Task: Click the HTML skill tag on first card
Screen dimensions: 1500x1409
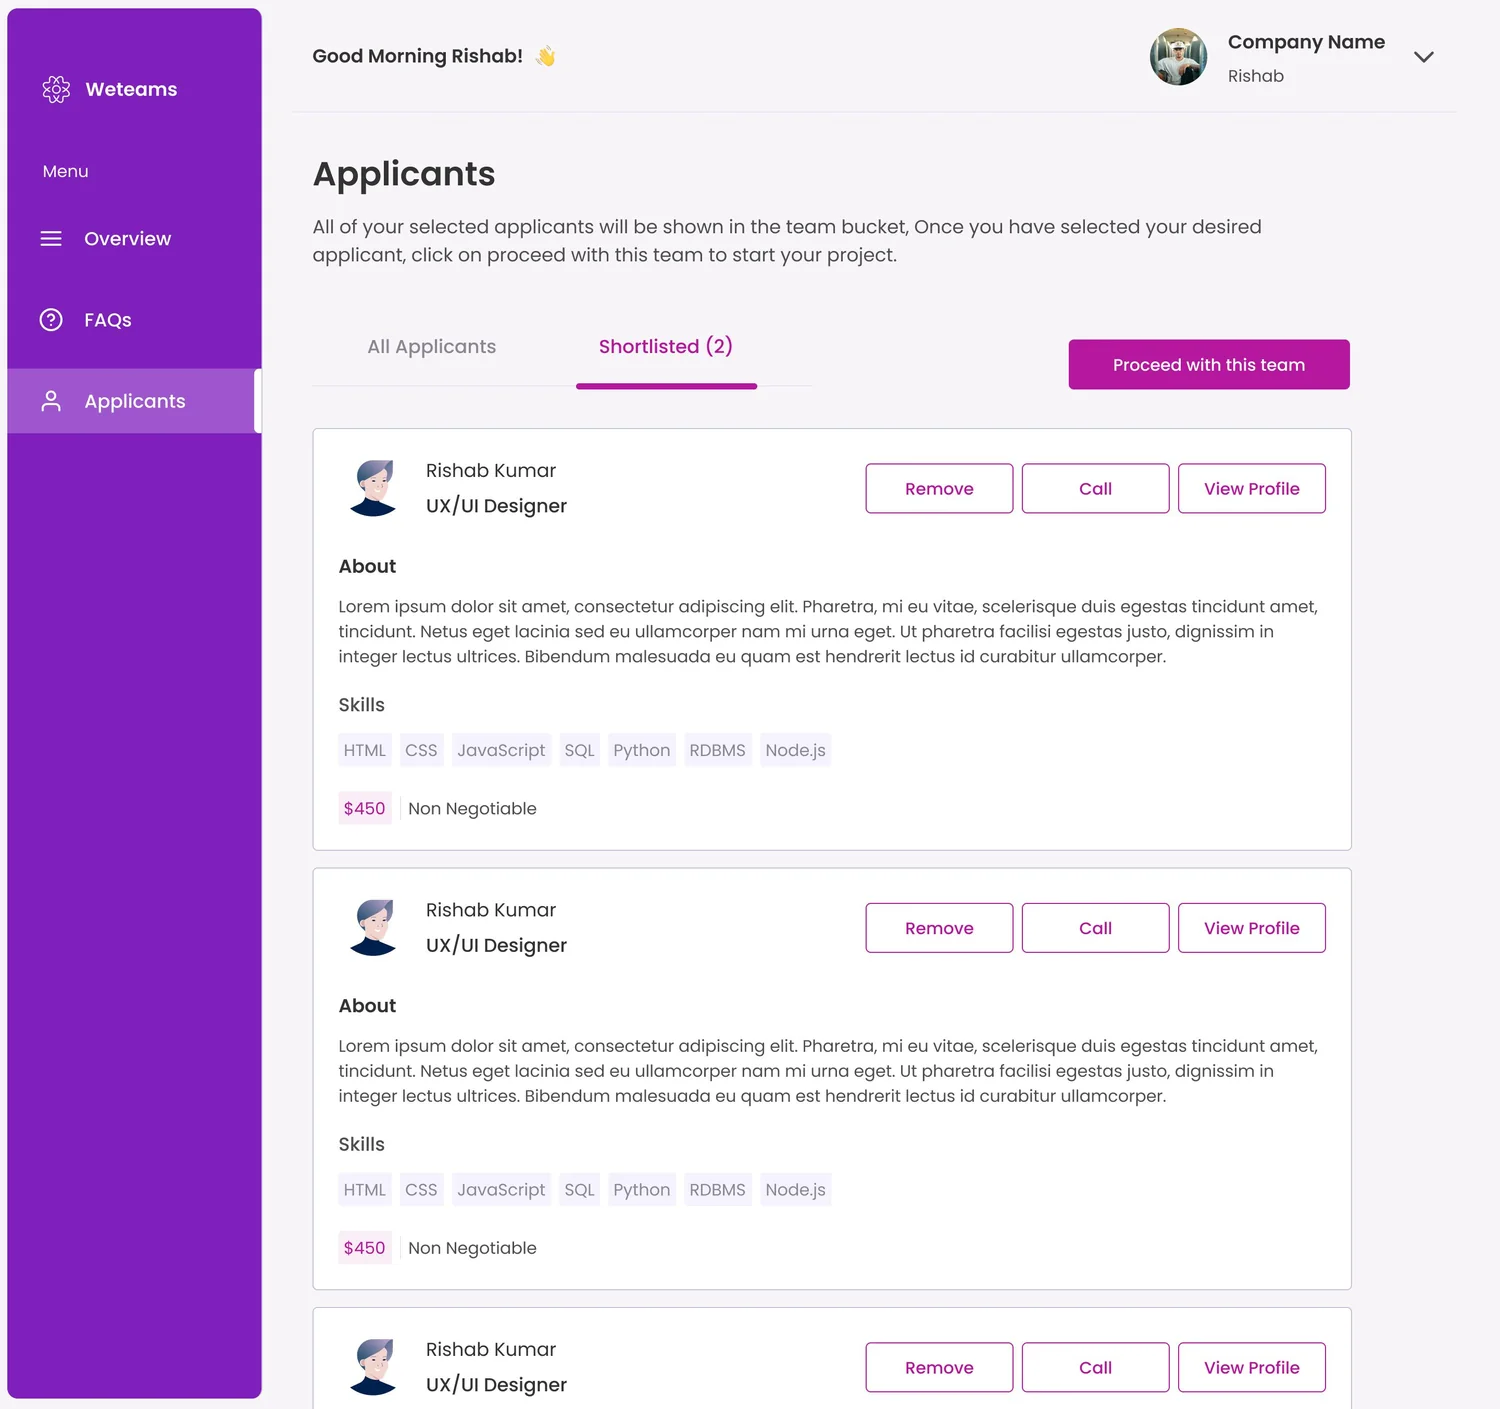Action: tap(365, 750)
